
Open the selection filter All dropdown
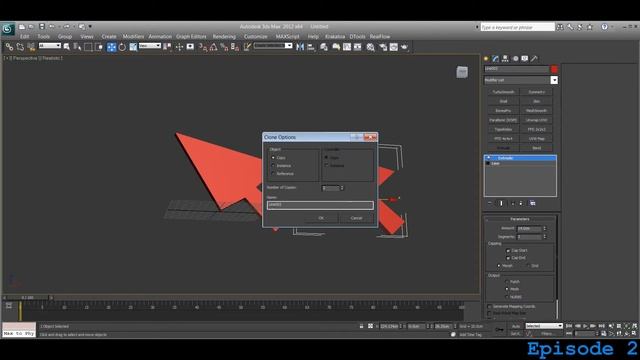click(x=50, y=46)
